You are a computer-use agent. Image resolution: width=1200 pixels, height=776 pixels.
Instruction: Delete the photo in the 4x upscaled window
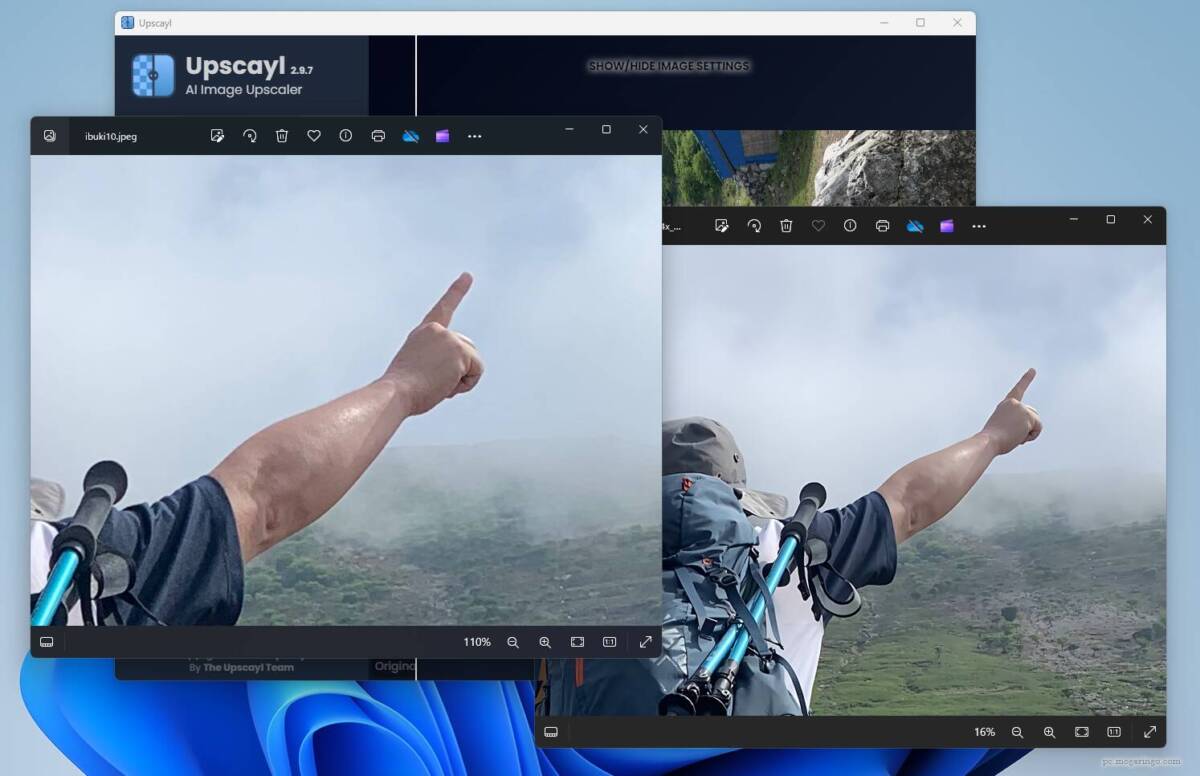pos(786,226)
